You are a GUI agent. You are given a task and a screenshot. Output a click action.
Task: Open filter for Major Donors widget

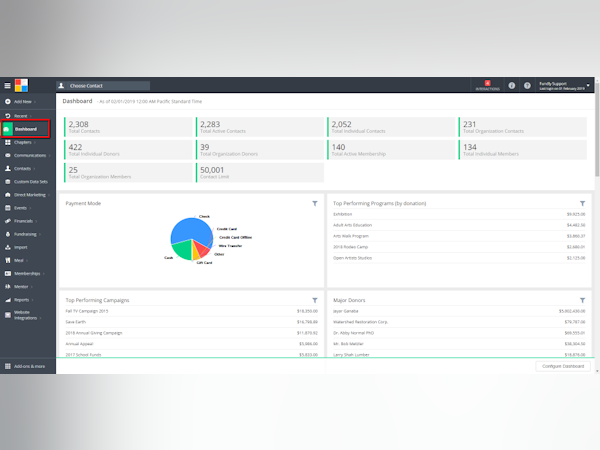(x=582, y=300)
